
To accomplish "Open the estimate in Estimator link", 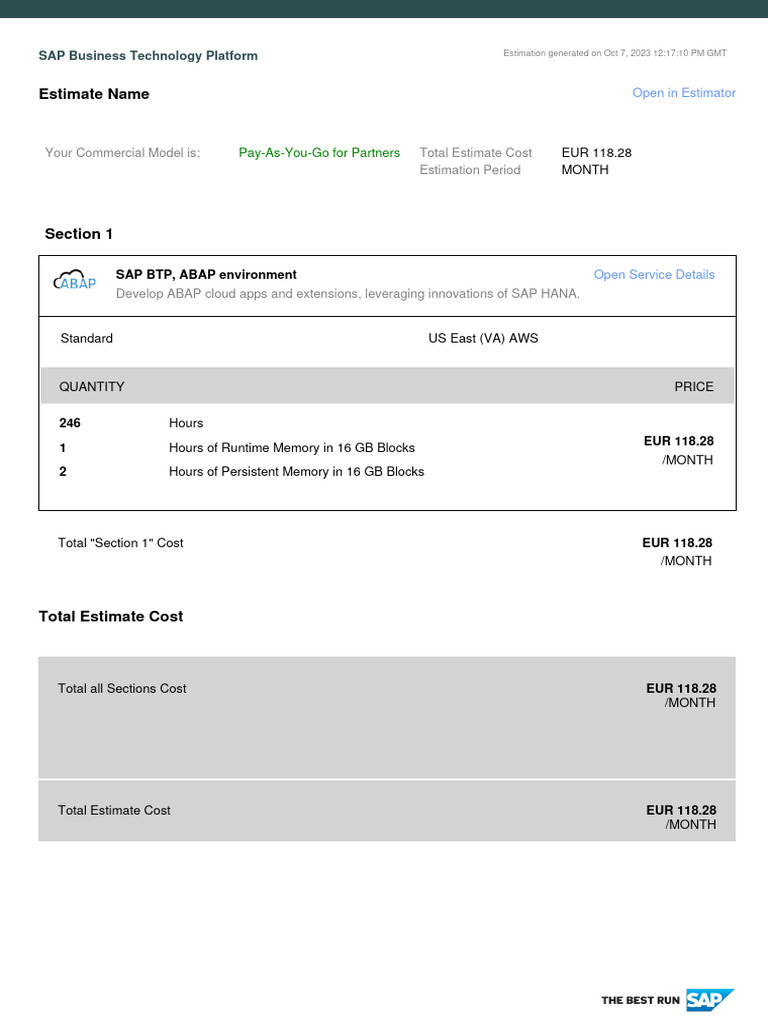I will click(683, 93).
